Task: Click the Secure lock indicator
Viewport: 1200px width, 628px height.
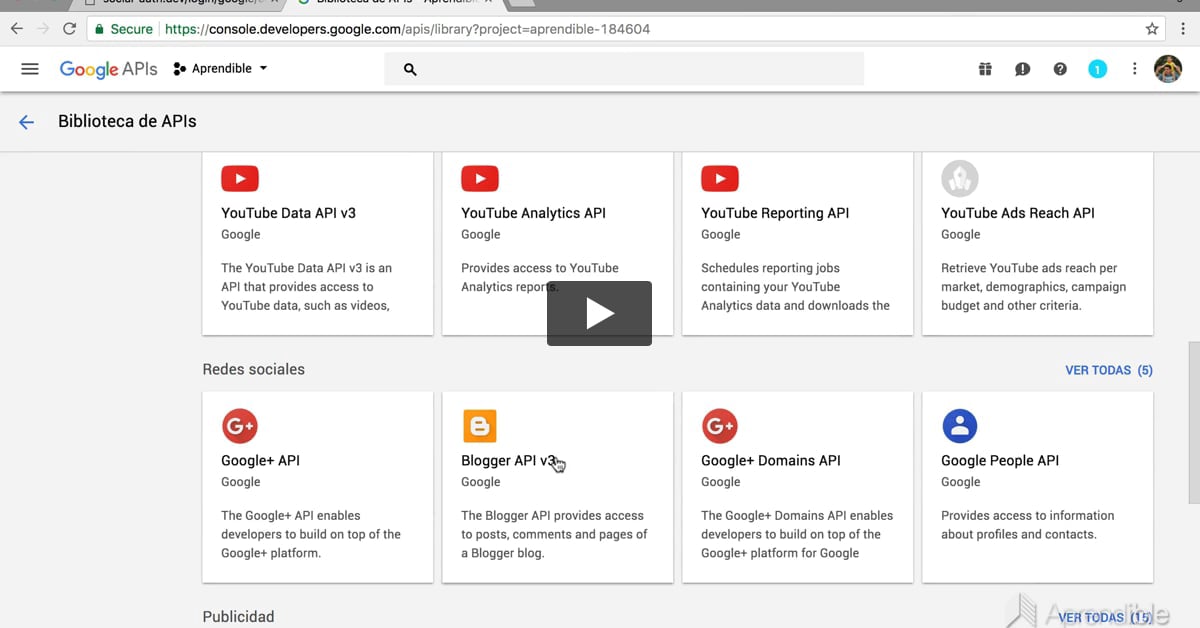Action: (124, 29)
